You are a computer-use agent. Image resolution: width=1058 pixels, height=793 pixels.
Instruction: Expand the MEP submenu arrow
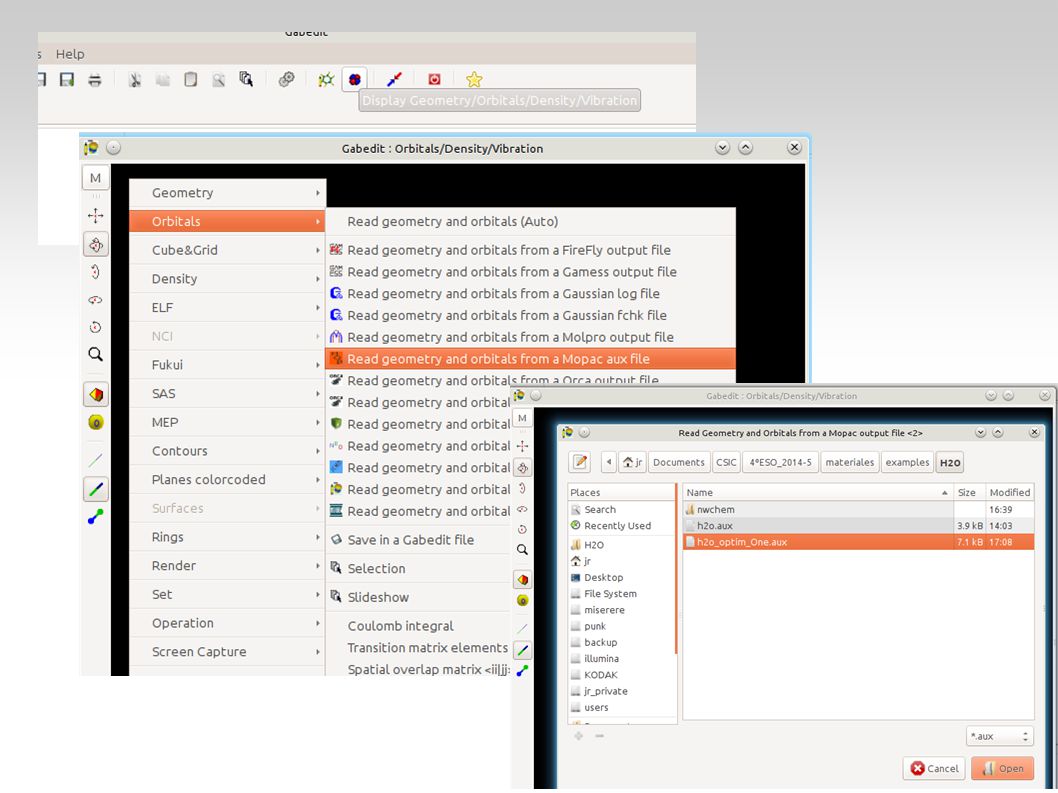(317, 422)
